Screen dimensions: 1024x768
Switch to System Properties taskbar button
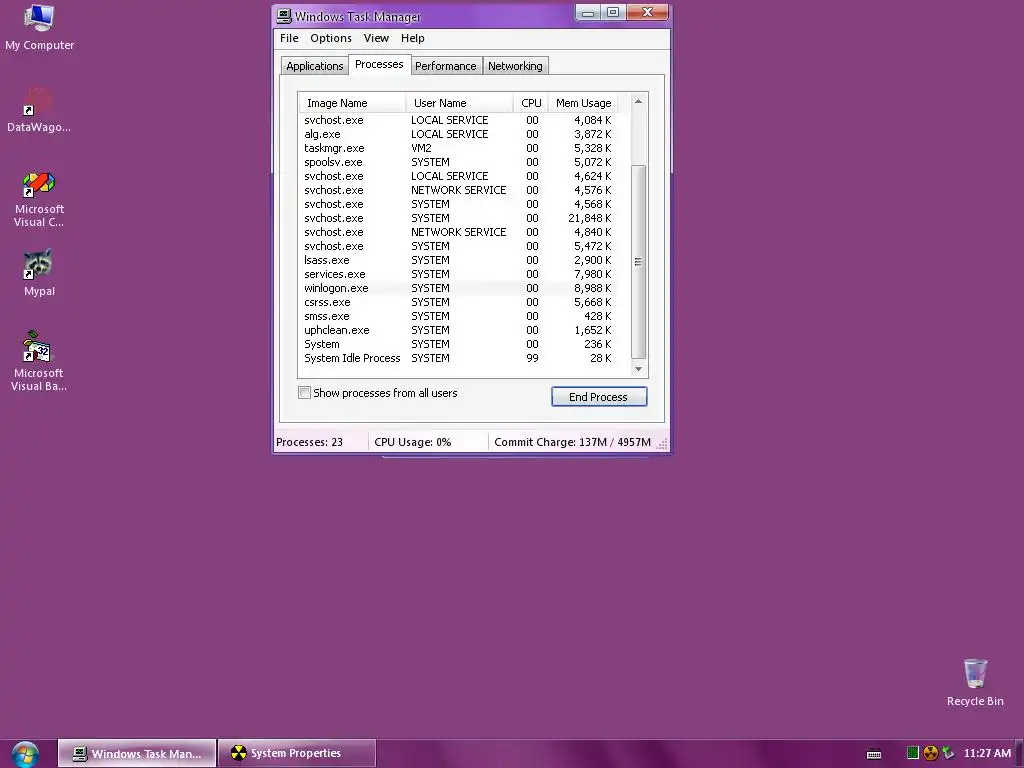coord(296,754)
